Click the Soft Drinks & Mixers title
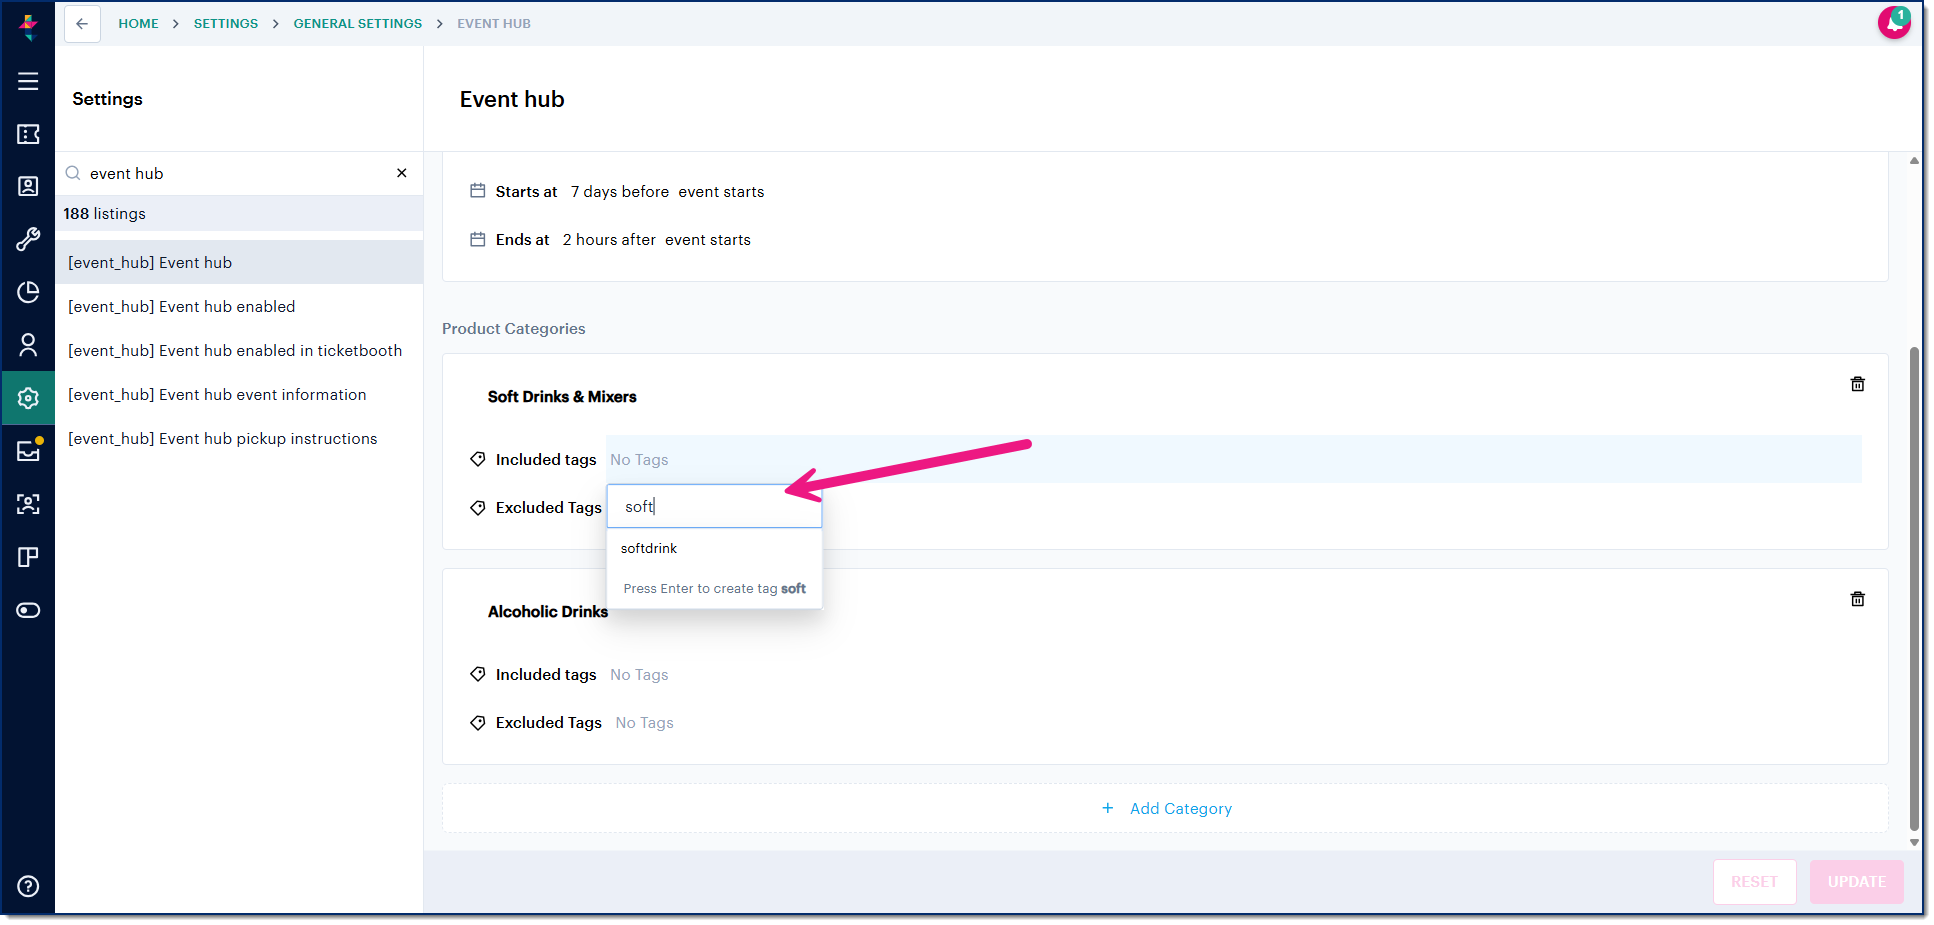Viewport: 1934px width, 925px height. [562, 396]
